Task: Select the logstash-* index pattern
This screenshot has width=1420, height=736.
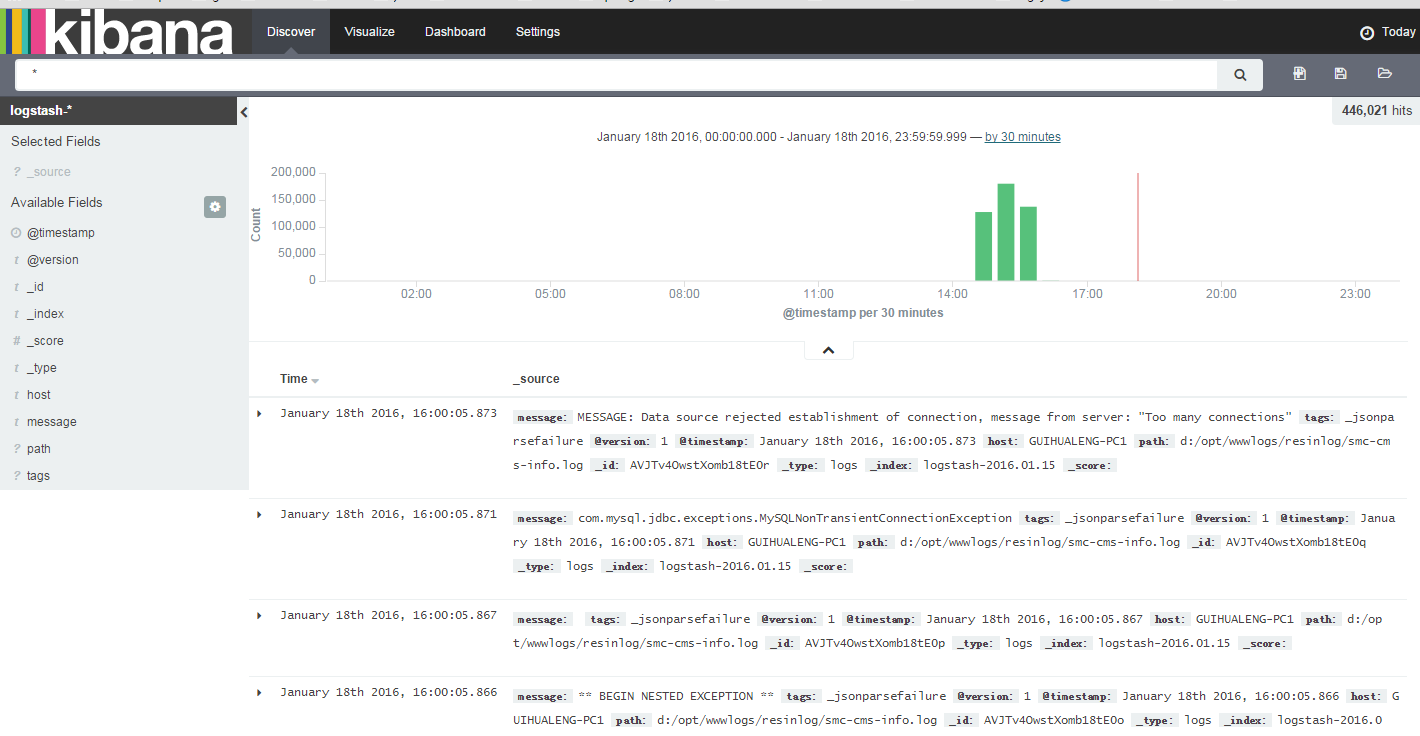Action: click(x=118, y=111)
